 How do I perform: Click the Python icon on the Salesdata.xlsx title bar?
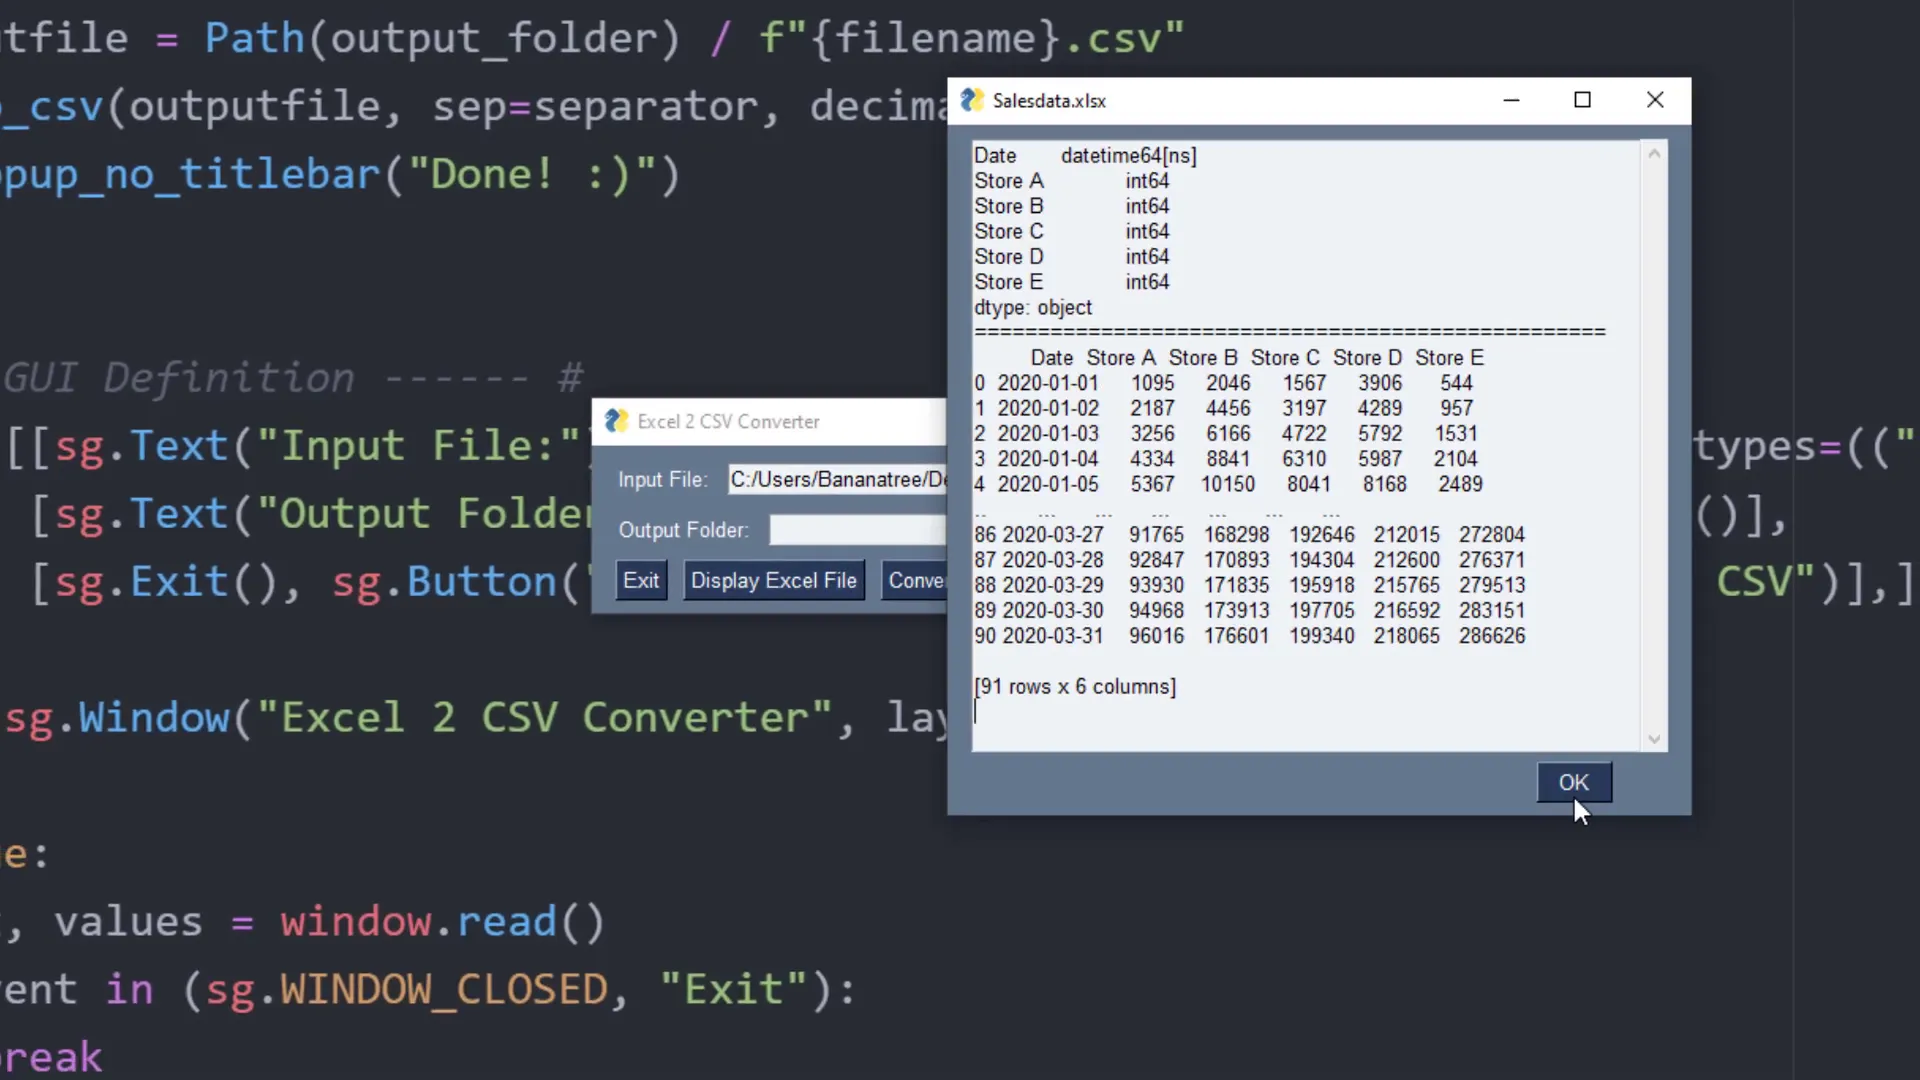(972, 100)
